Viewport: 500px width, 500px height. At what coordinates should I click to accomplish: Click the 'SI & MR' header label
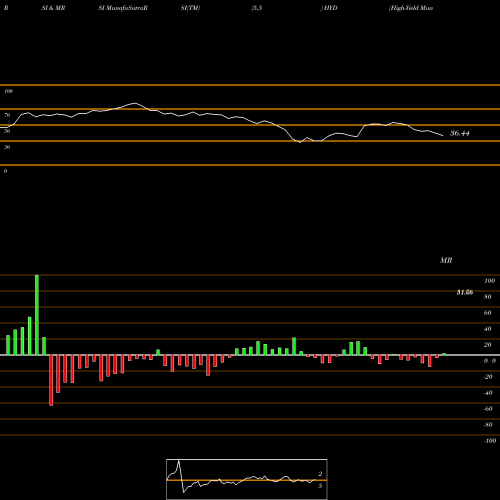click(53, 8)
